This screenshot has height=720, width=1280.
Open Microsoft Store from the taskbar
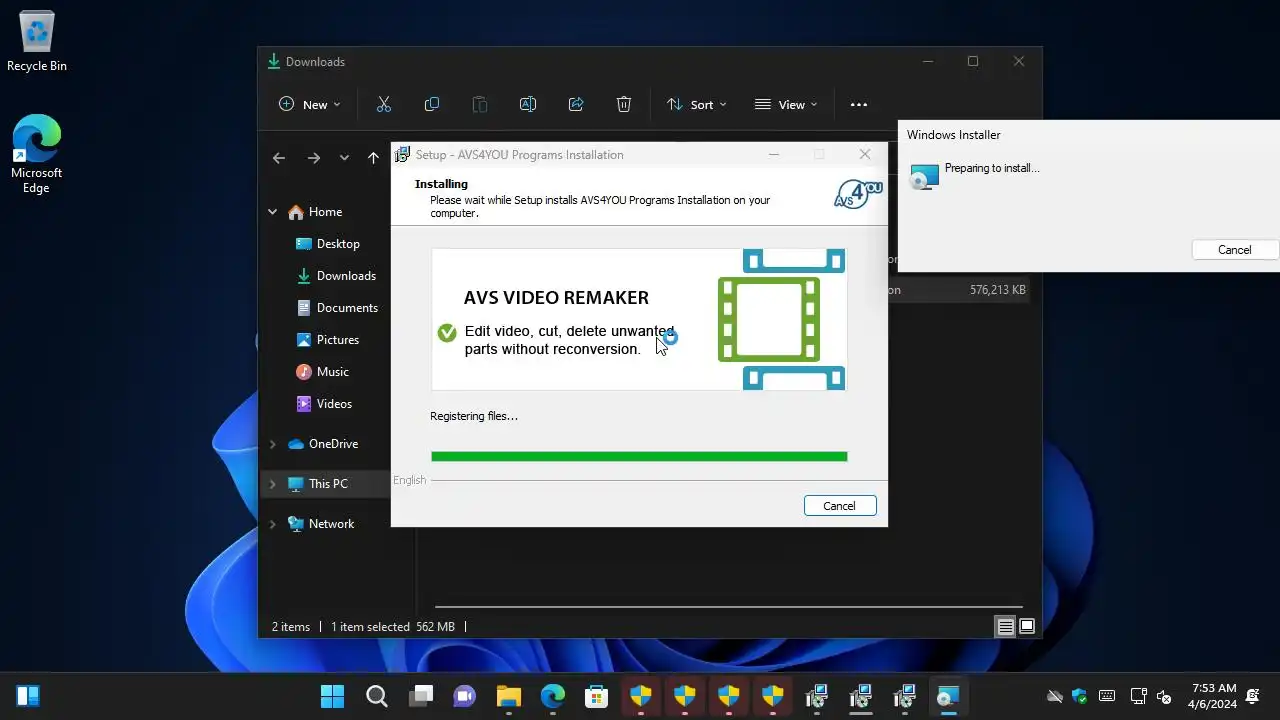point(597,696)
